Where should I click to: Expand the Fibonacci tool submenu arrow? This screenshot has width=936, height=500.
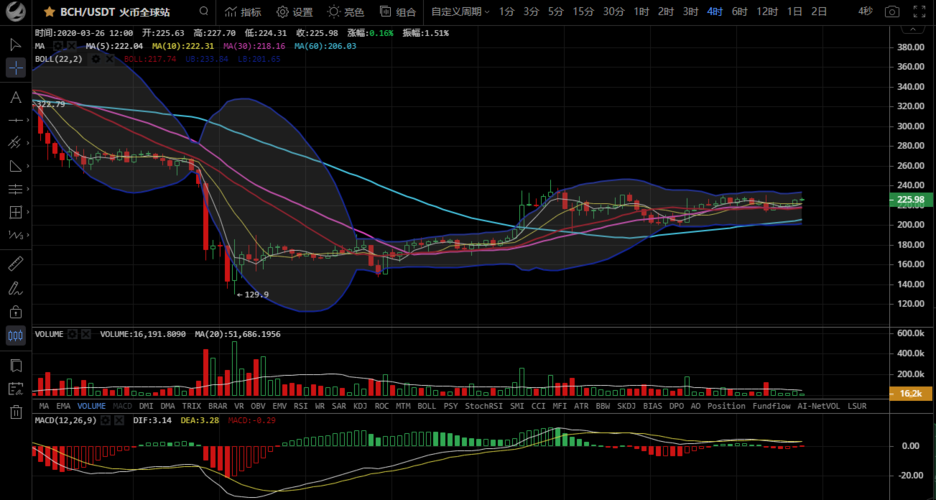tap(27, 189)
